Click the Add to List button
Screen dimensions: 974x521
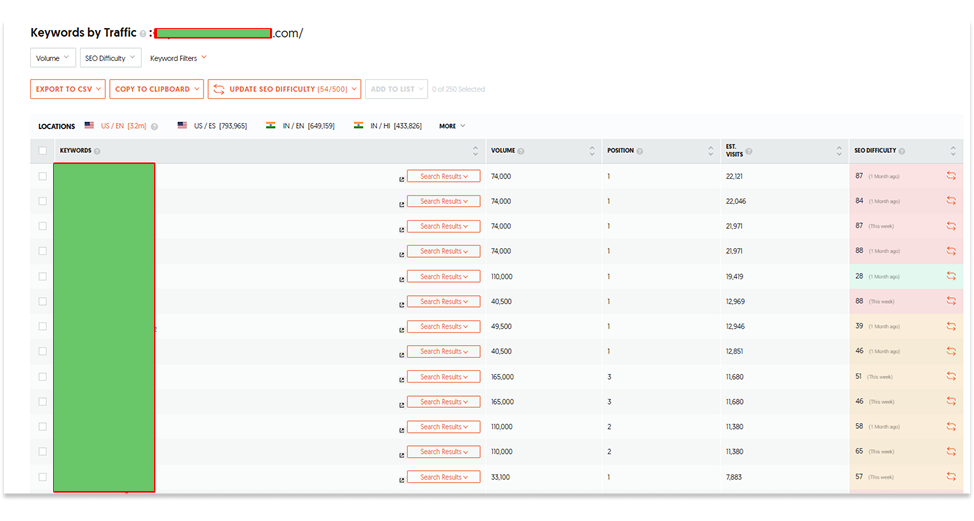(396, 89)
